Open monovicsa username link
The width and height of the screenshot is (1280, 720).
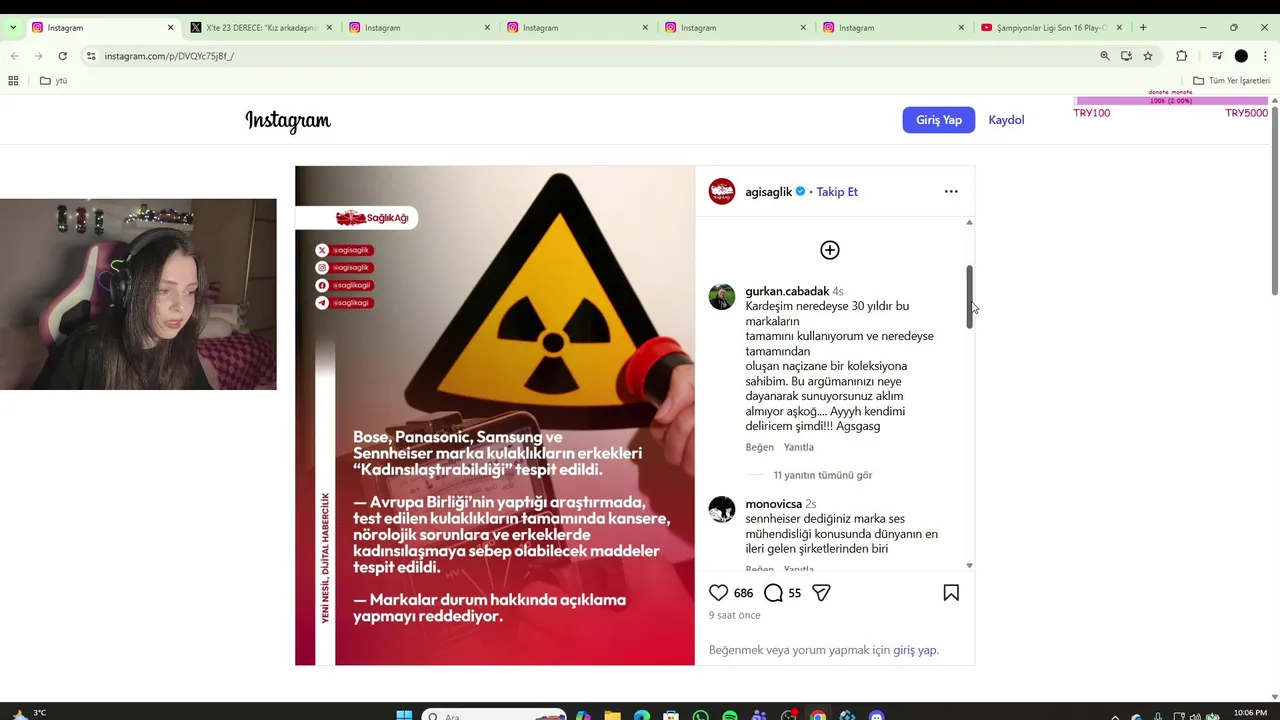point(773,504)
